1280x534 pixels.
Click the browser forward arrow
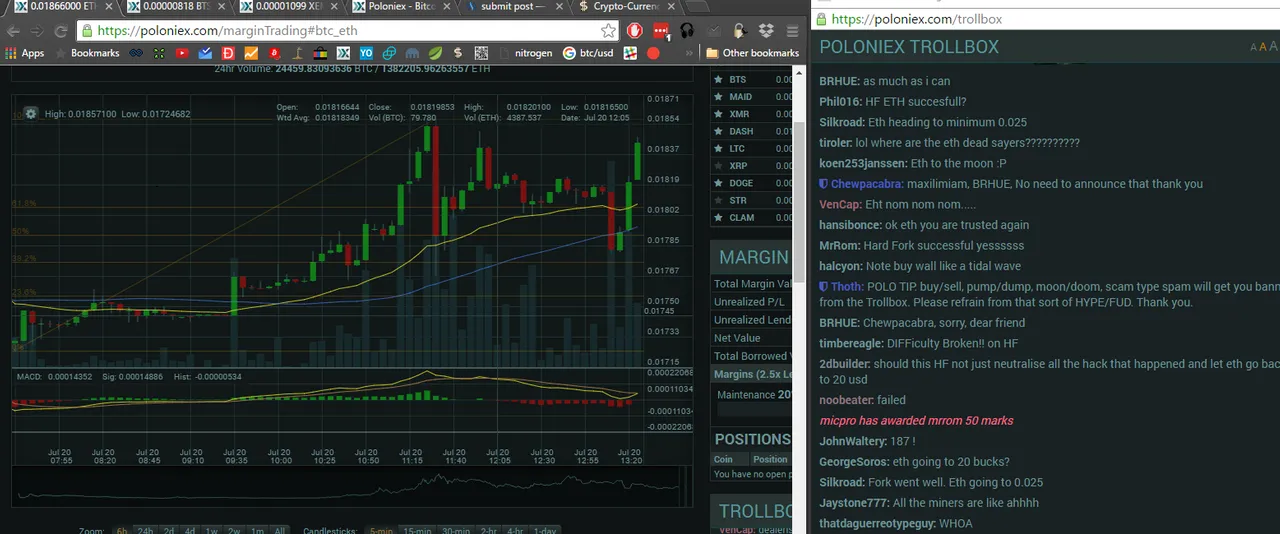(39, 30)
